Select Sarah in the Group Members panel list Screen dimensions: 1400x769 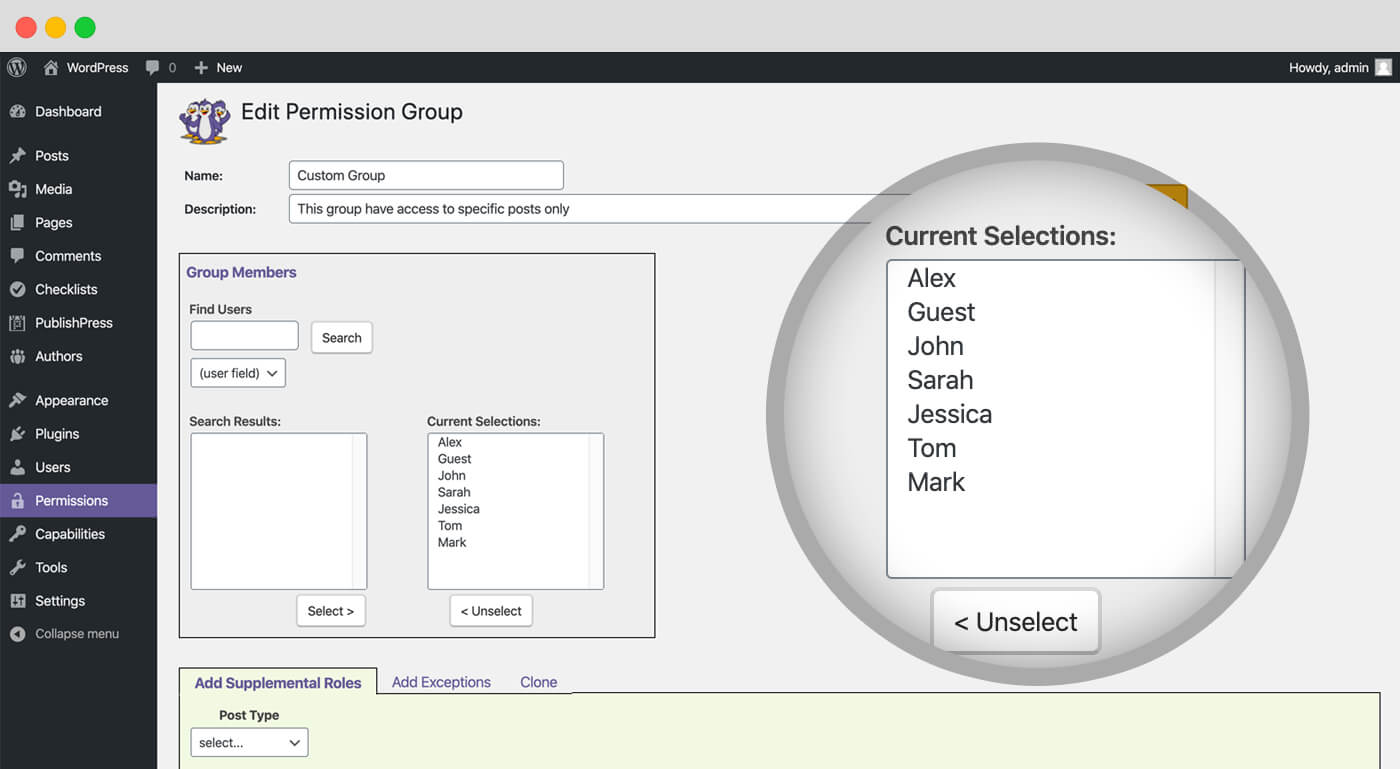[453, 492]
